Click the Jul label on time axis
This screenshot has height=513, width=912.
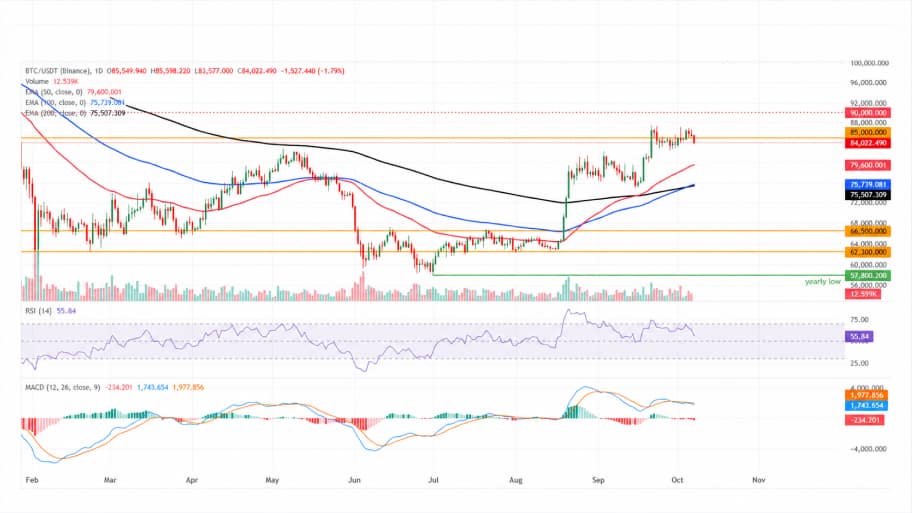coord(433,480)
